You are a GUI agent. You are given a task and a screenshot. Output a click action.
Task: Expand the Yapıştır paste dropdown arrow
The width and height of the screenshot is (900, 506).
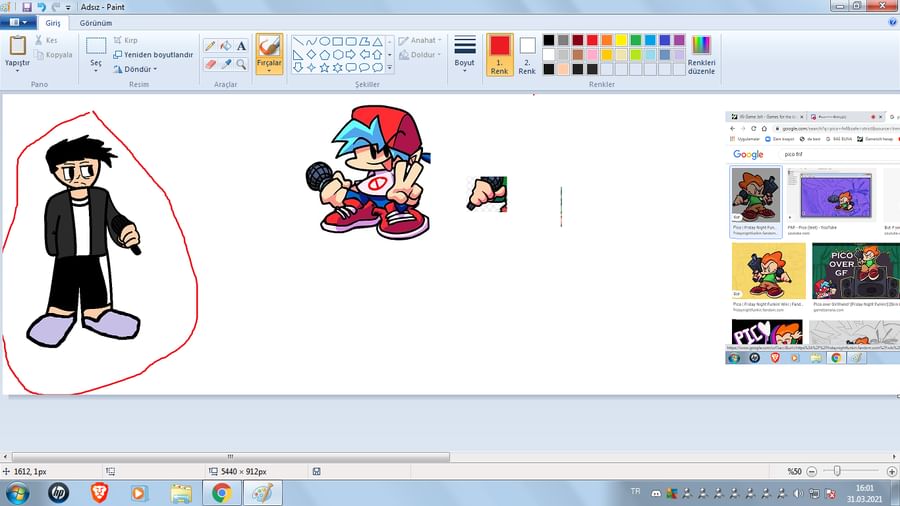[x=17, y=71]
